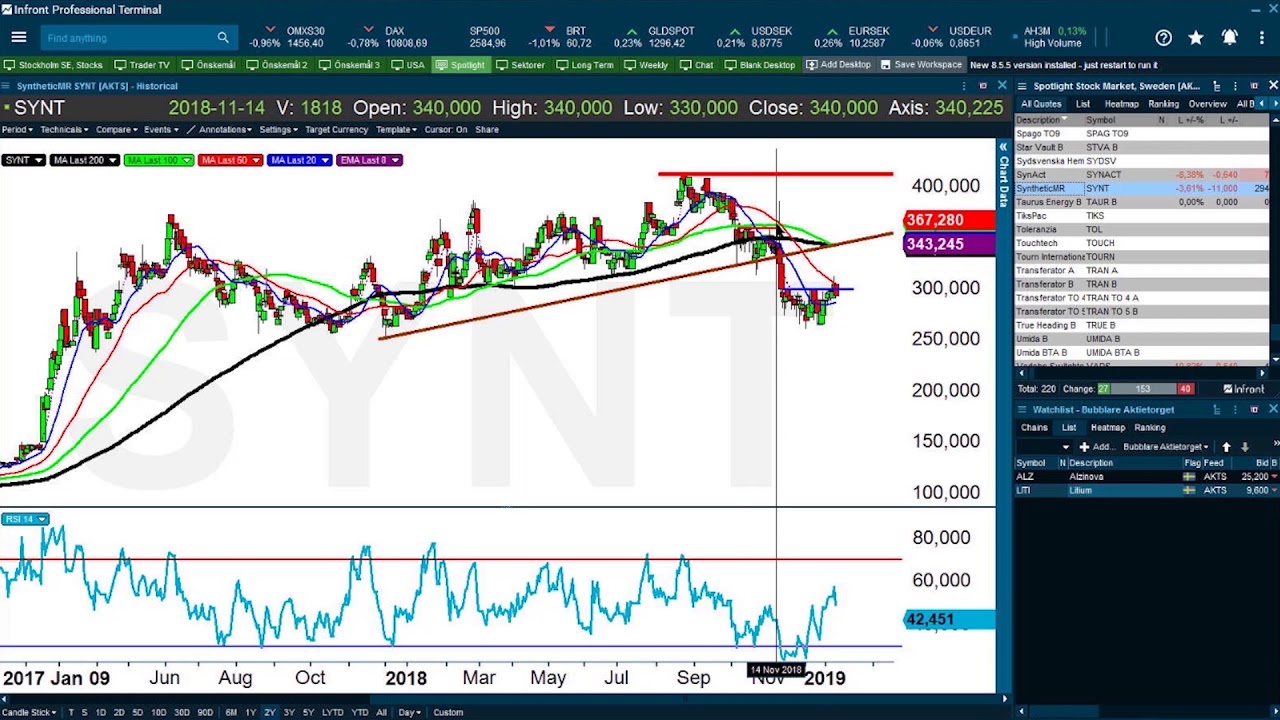Open Spotlight Stock Market window menu icon
The image size is (1280, 720).
click(1022, 86)
